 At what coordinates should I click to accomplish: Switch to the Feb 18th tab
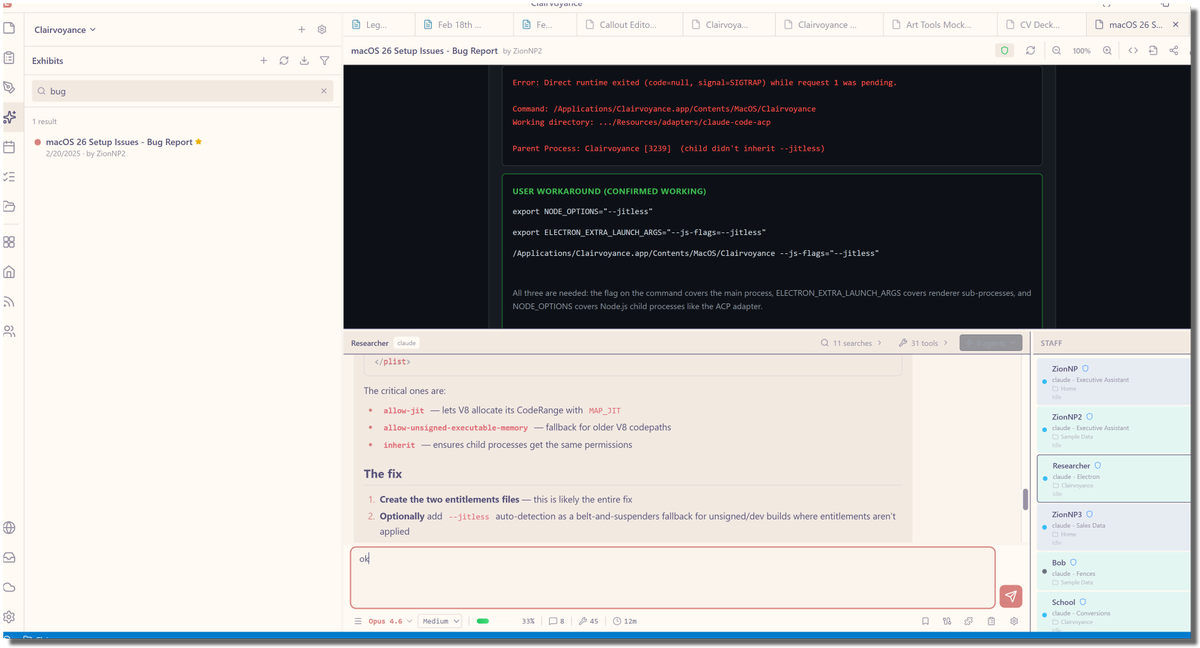[465, 24]
